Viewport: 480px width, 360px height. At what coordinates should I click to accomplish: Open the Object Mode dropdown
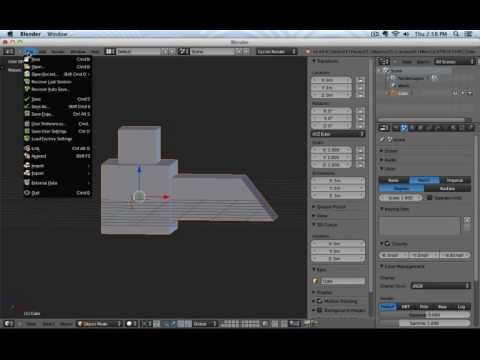(99, 324)
